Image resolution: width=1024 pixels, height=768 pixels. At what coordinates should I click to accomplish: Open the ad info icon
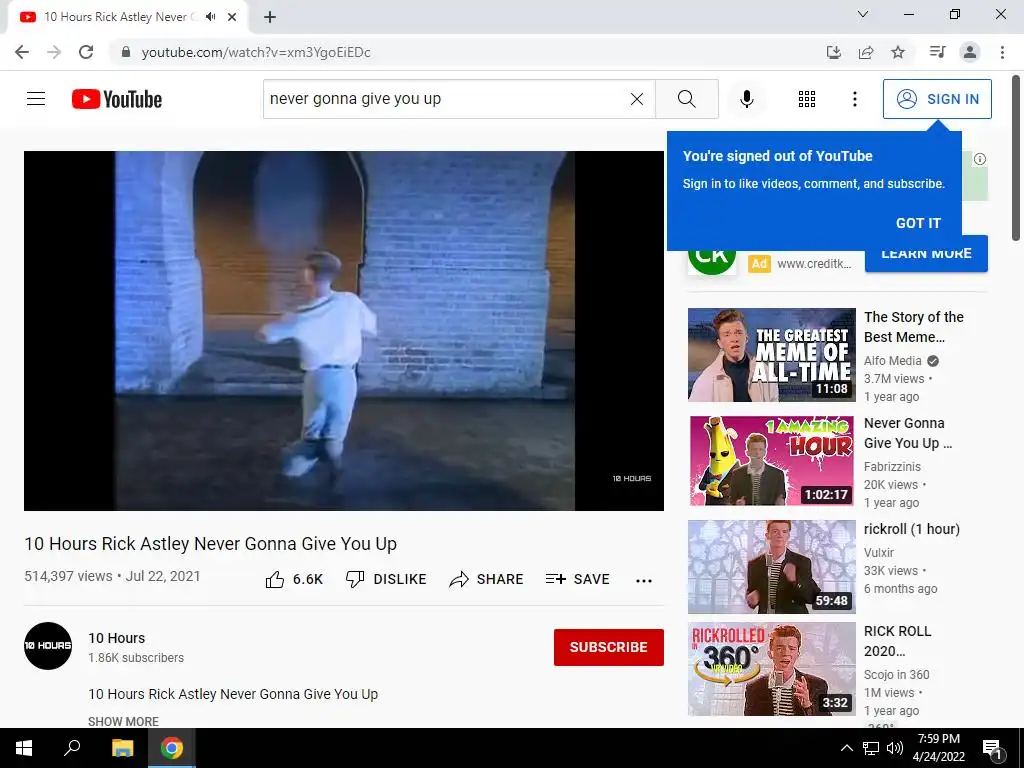pyautogui.click(x=980, y=159)
